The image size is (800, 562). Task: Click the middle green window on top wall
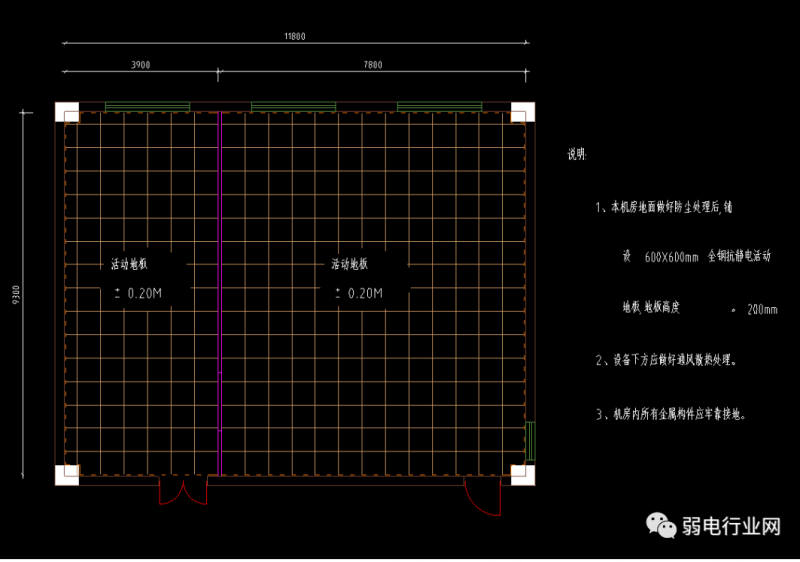pyautogui.click(x=293, y=106)
